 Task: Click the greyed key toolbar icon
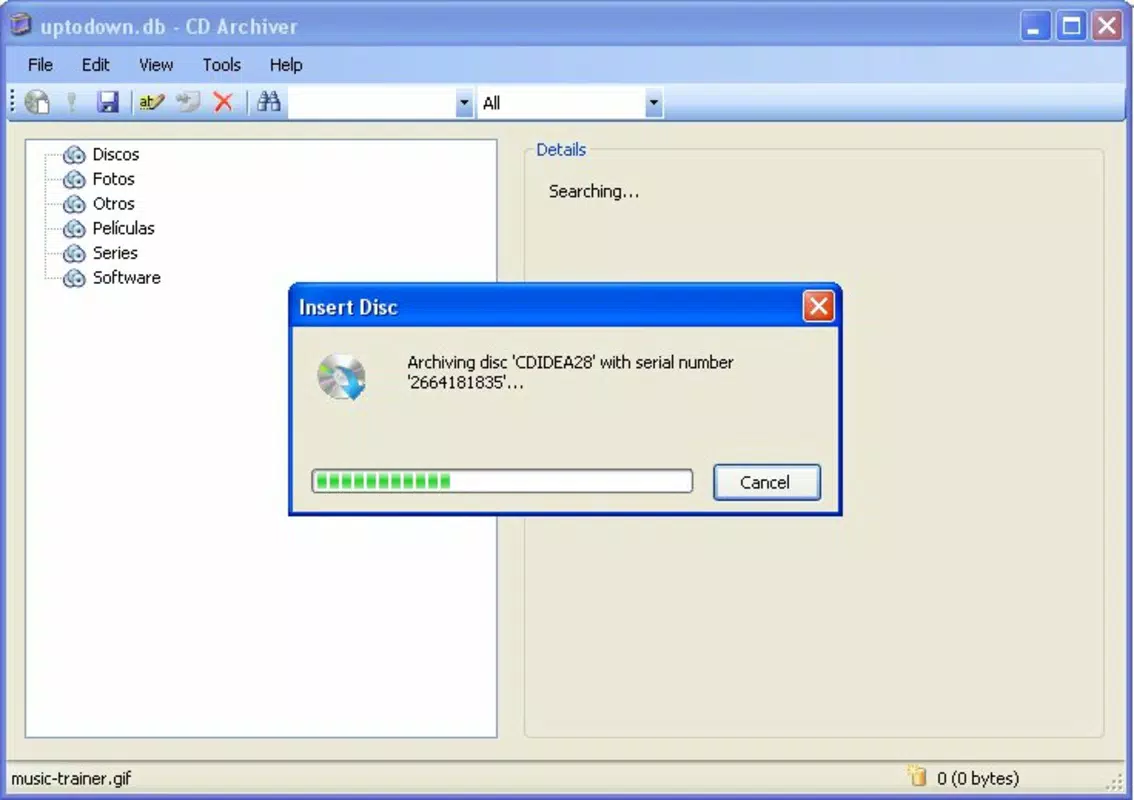[x=72, y=102]
